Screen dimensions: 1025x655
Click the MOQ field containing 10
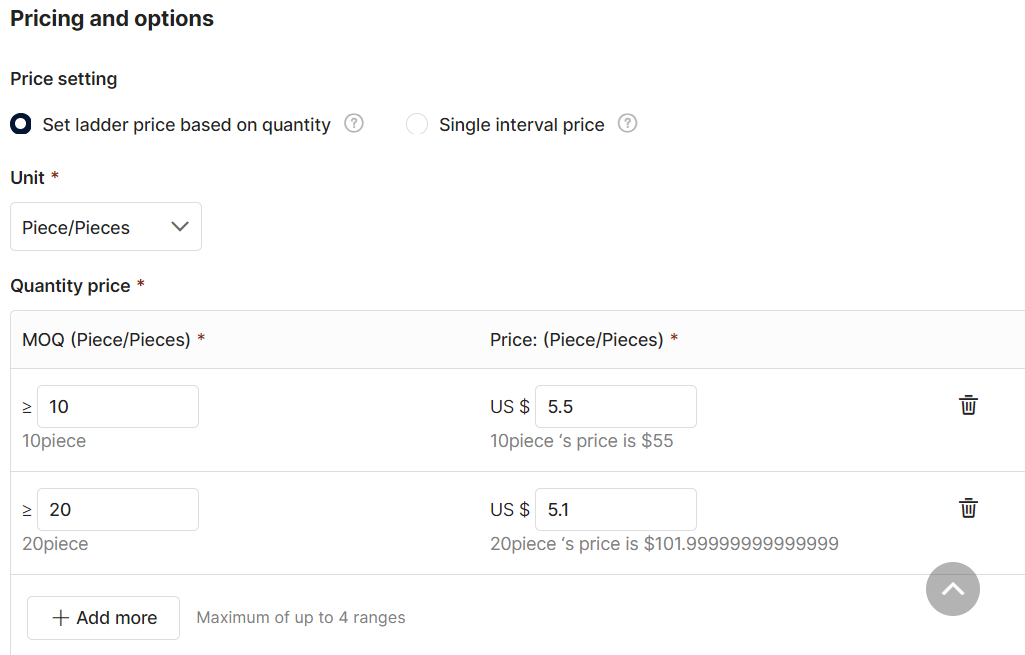coord(118,407)
